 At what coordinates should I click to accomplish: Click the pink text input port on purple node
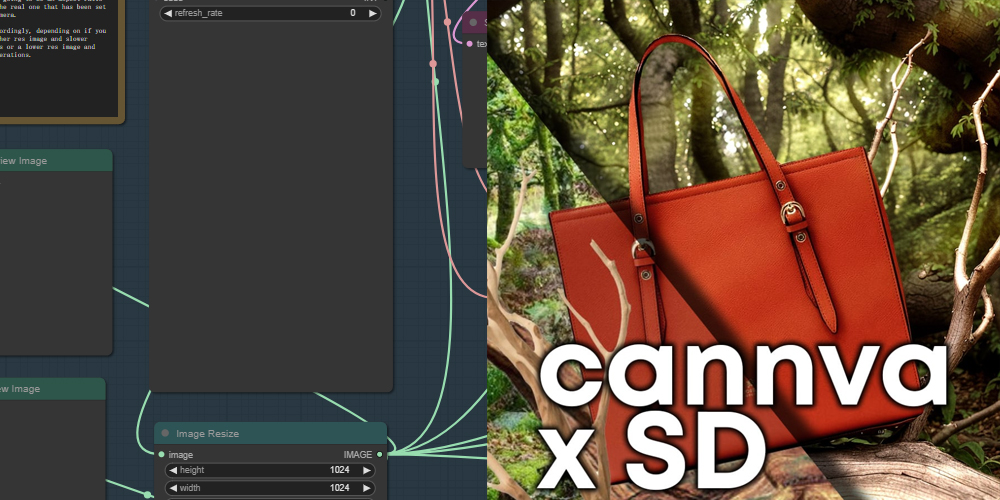pos(470,44)
